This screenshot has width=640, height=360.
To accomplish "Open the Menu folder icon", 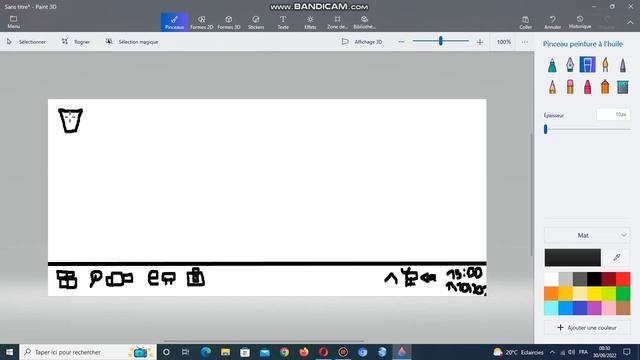I will (13, 22).
